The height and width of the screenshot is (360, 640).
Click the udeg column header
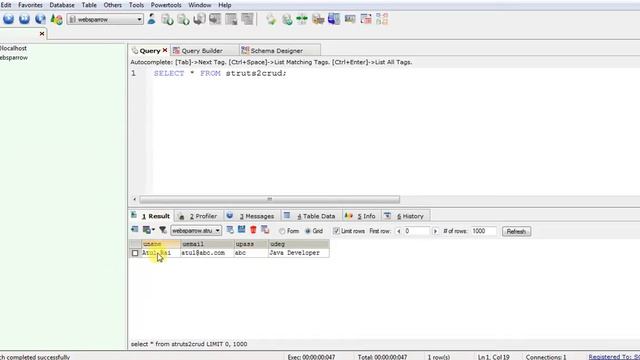pyautogui.click(x=298, y=244)
